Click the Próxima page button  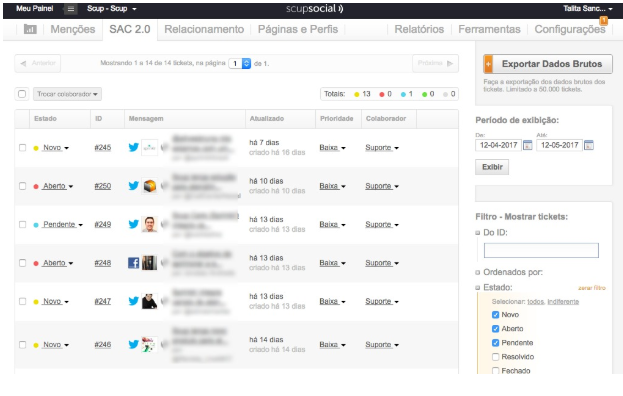pyautogui.click(x=435, y=63)
